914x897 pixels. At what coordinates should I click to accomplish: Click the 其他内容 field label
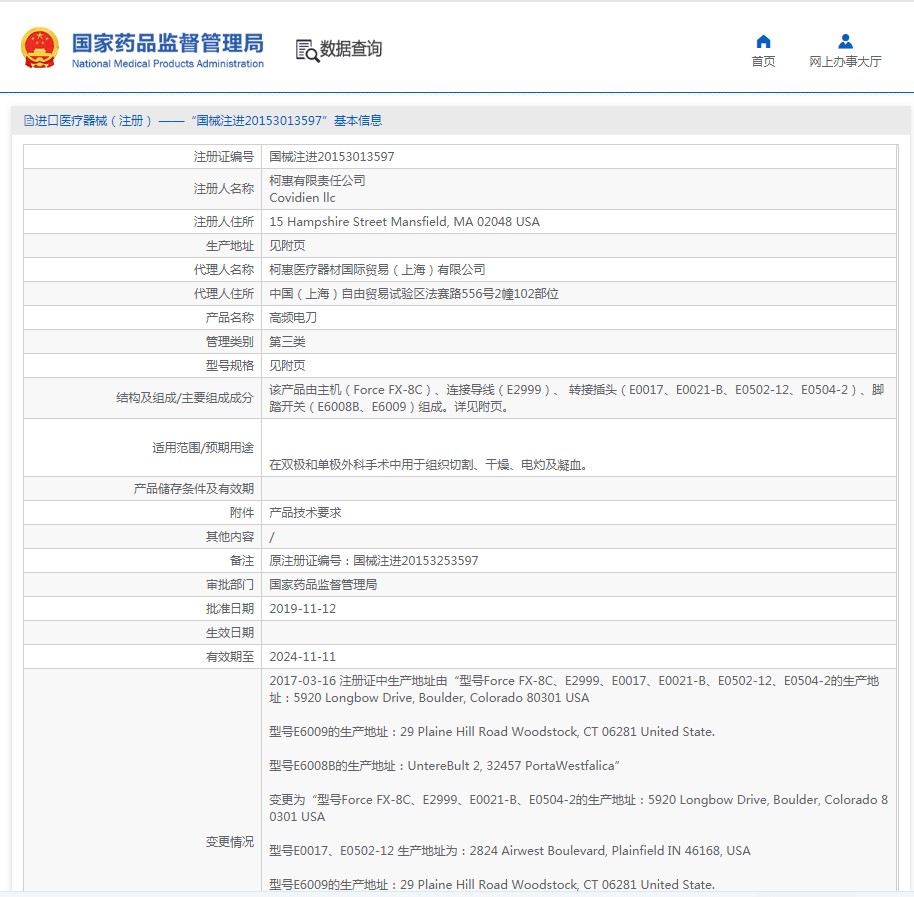click(x=230, y=537)
